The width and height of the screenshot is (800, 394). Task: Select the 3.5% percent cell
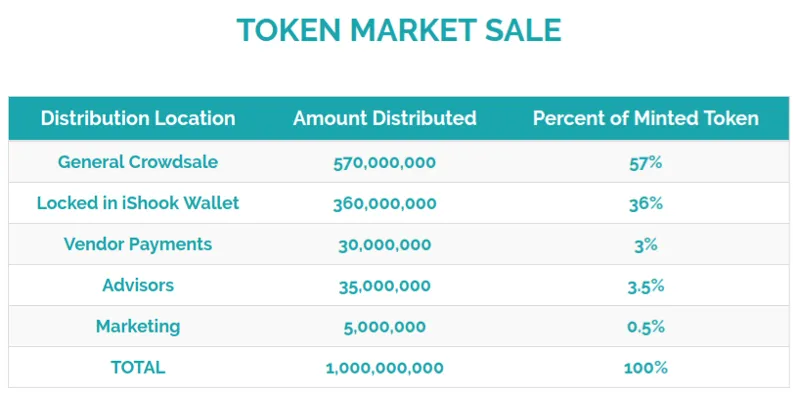pos(646,286)
